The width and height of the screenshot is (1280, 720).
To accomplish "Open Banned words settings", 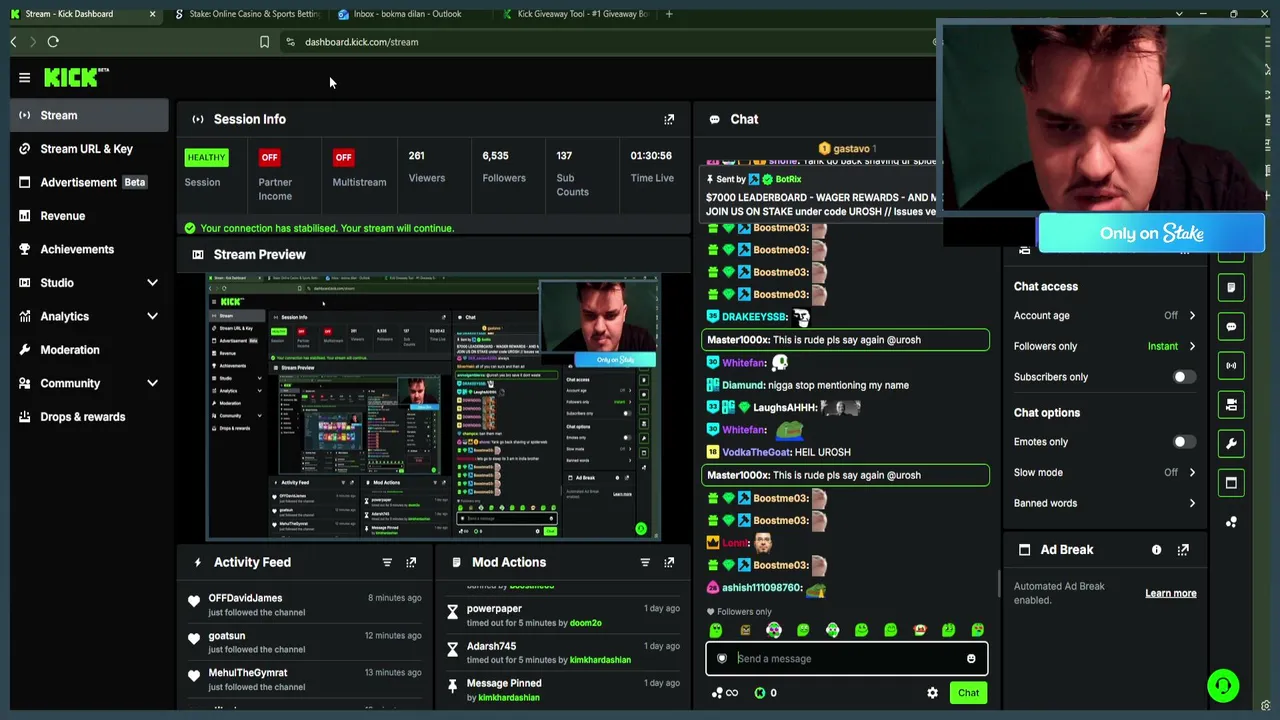I will click(x=1105, y=503).
